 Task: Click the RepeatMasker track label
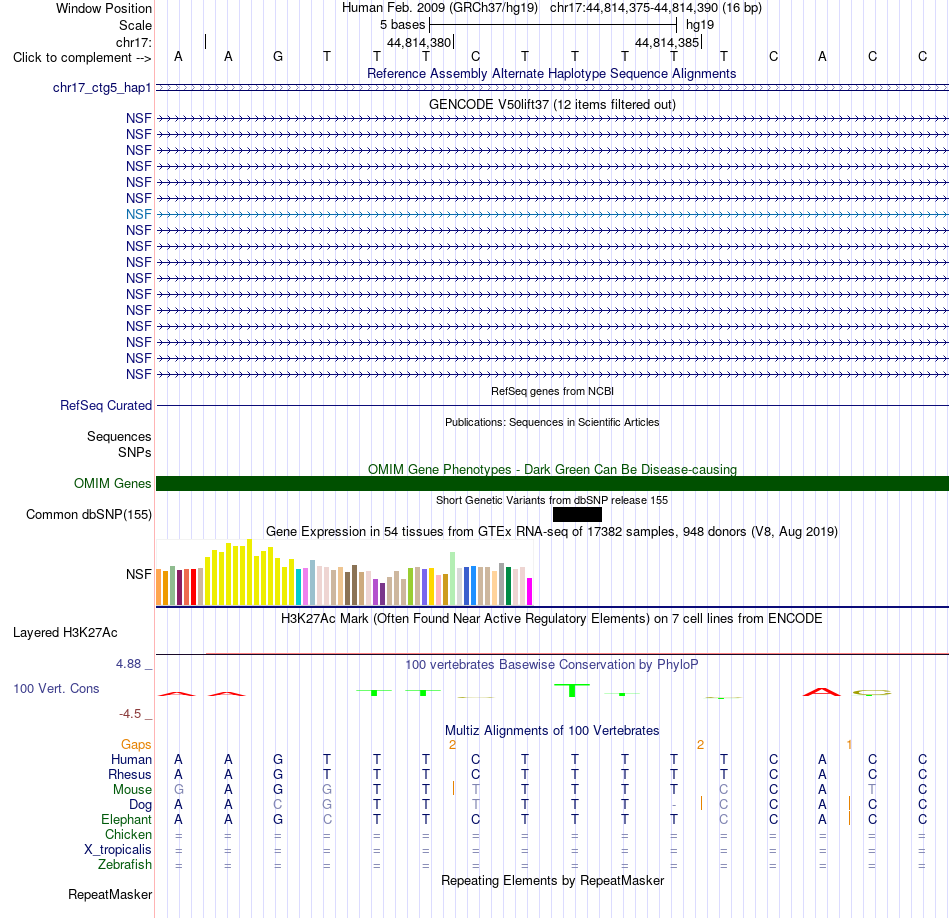point(110,895)
